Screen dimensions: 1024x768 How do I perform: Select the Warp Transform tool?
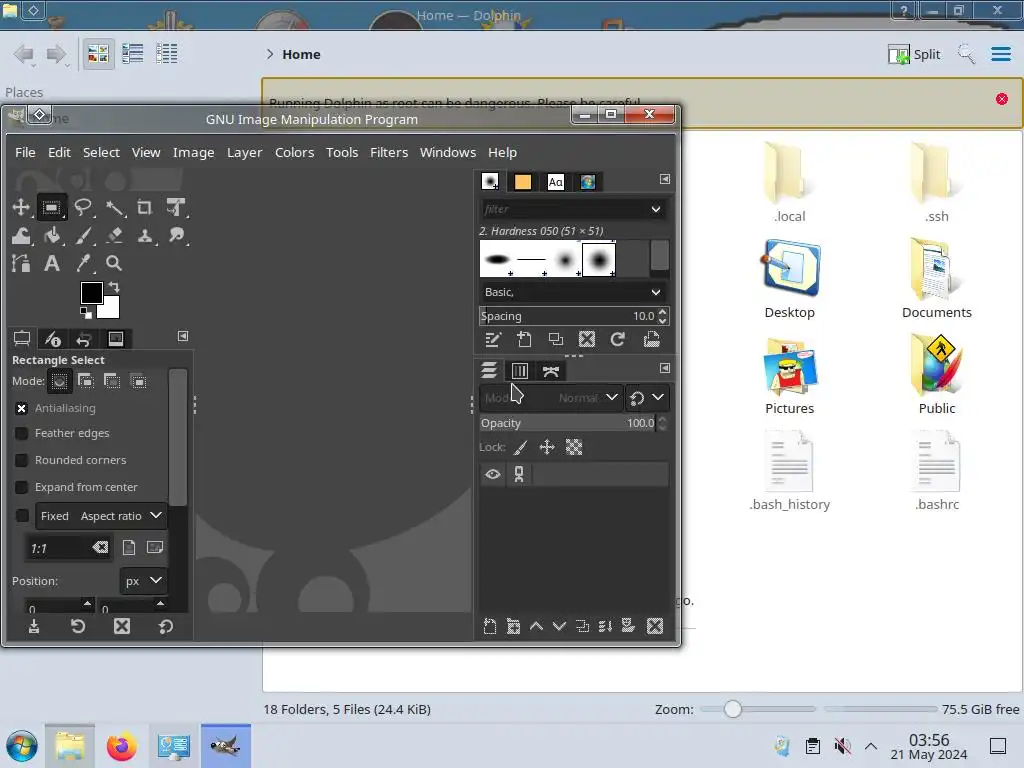pyautogui.click(x=21, y=236)
